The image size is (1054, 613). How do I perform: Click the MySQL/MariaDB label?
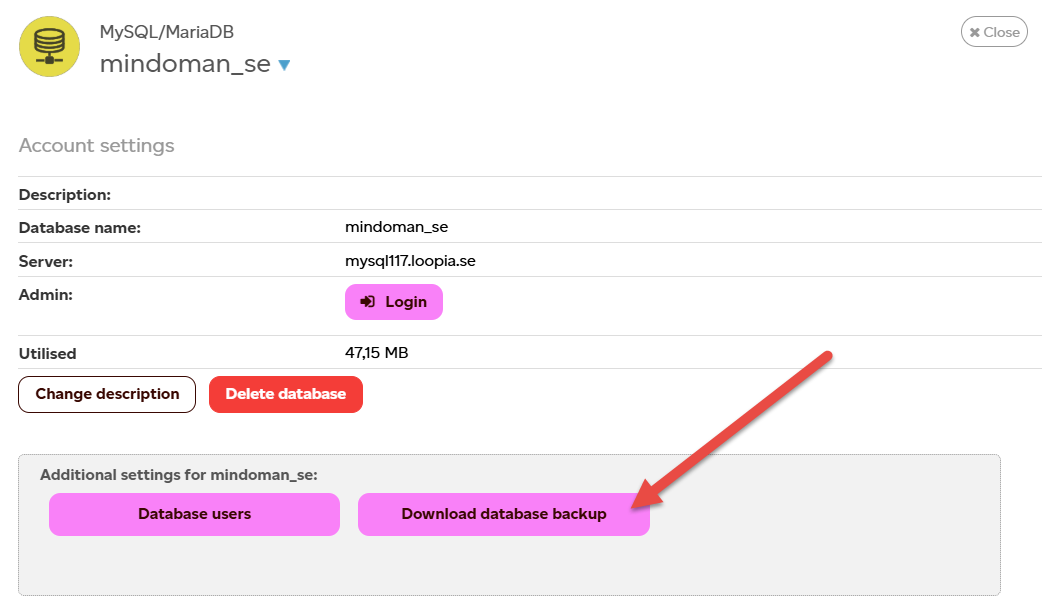coord(166,32)
